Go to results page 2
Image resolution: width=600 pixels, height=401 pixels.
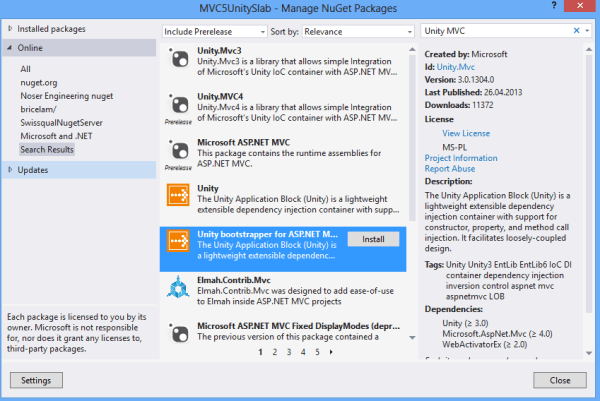tap(274, 352)
